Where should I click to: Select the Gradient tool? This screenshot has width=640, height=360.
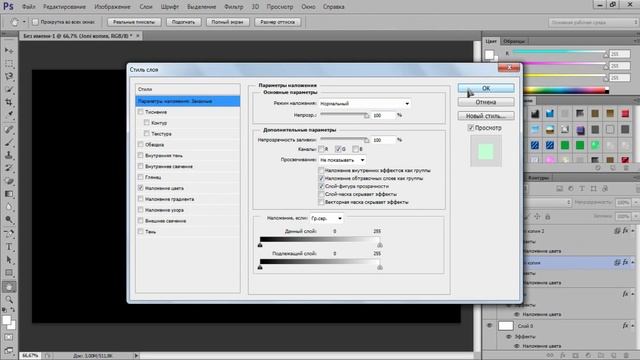9,194
